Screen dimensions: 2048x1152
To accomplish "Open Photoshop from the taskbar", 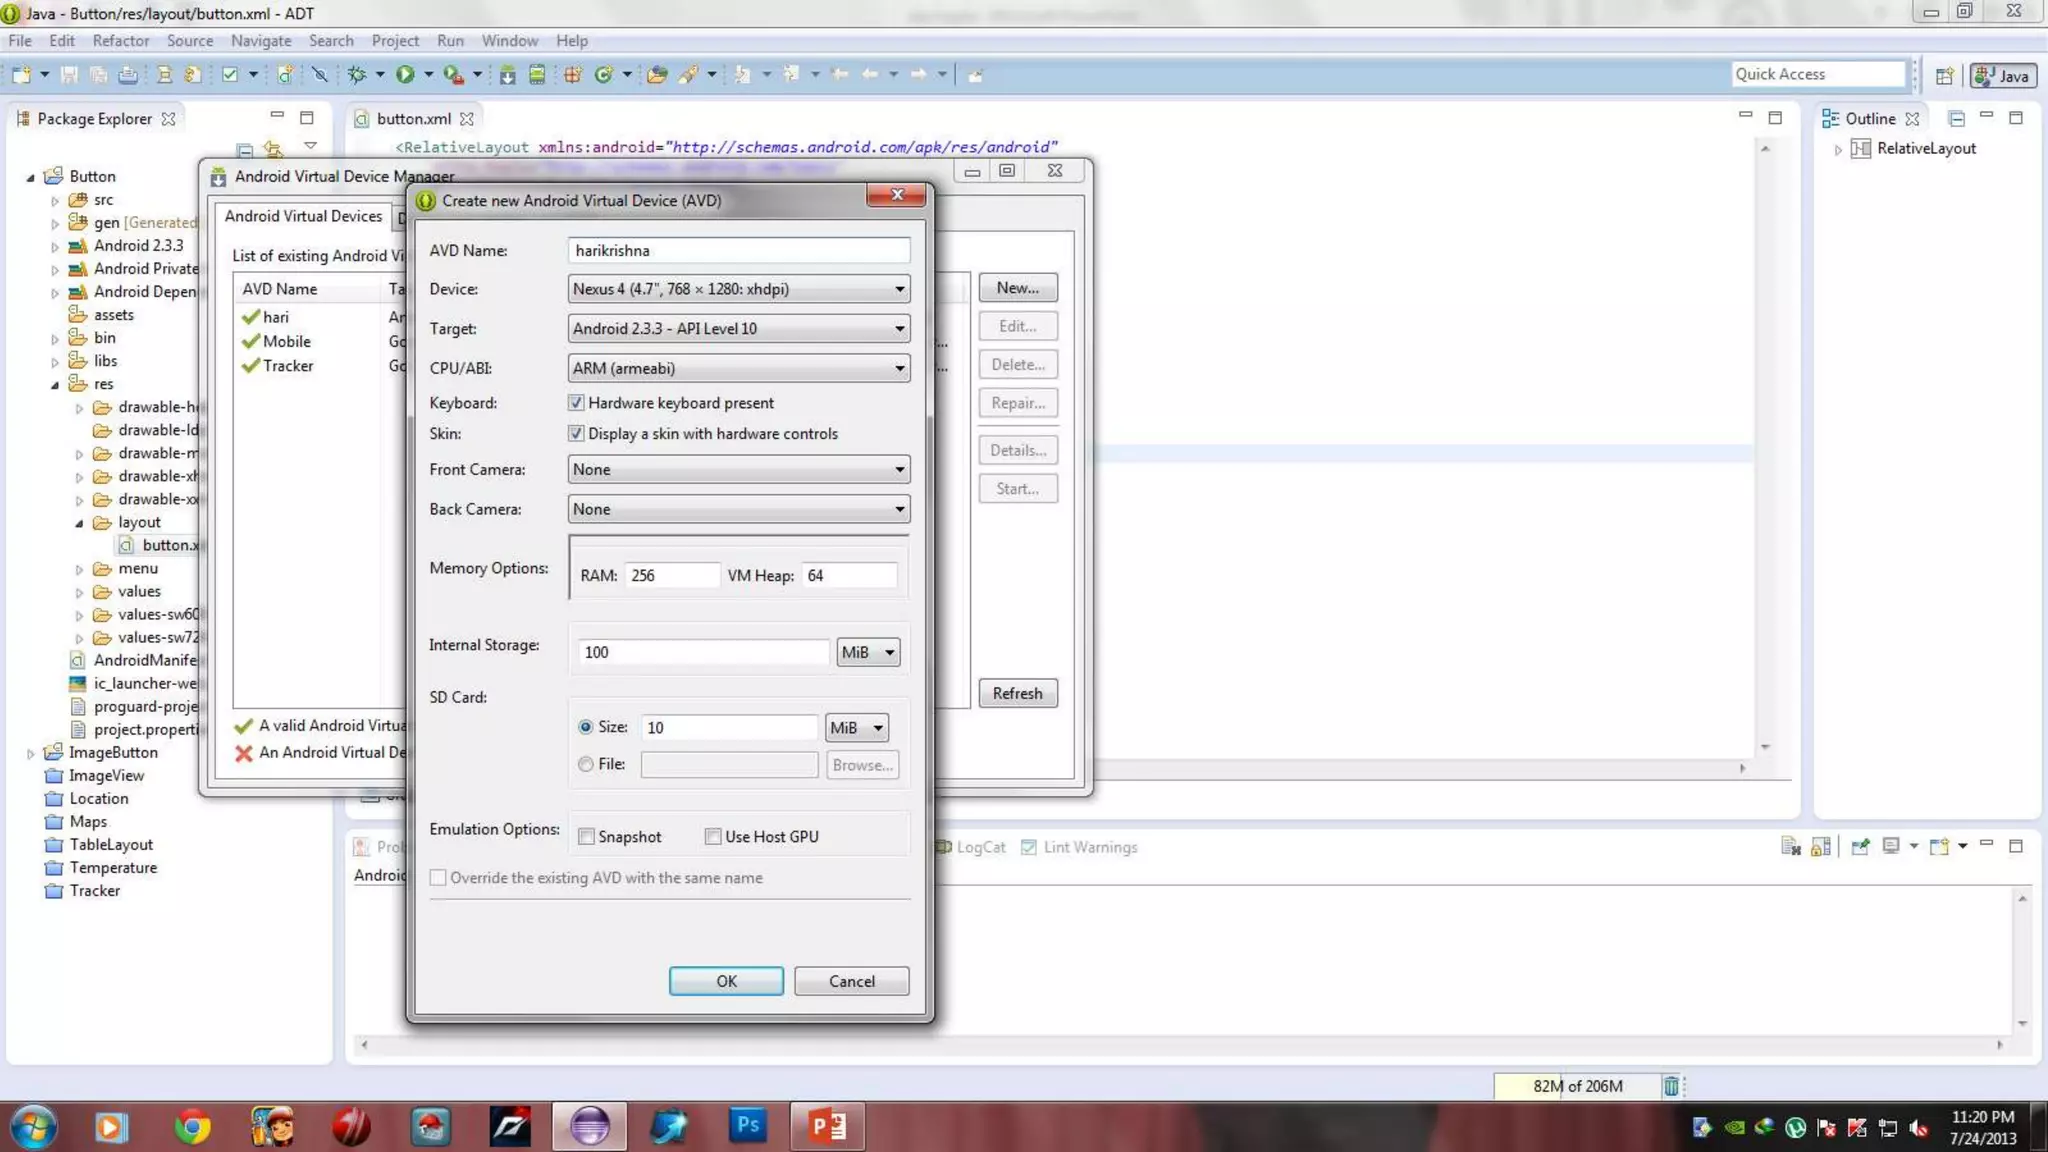I will (x=747, y=1125).
